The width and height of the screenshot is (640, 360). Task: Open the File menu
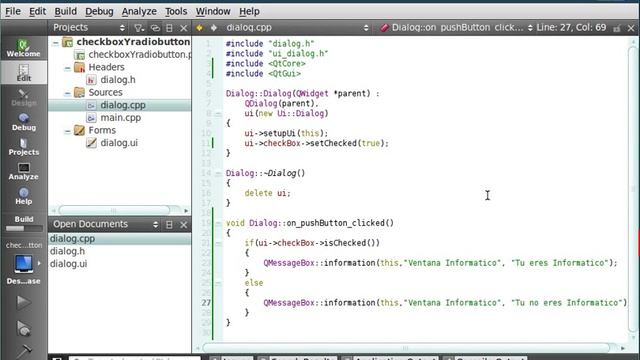click(x=13, y=11)
